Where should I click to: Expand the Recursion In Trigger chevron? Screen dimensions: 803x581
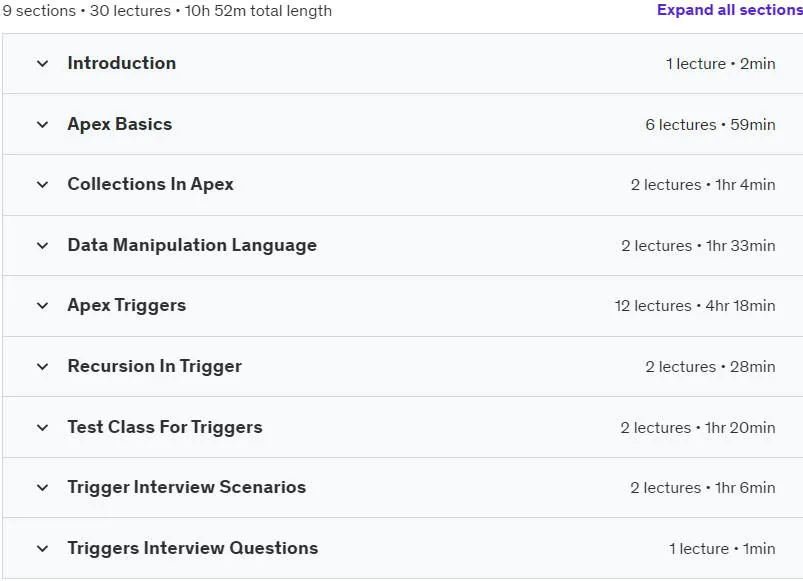pos(43,367)
